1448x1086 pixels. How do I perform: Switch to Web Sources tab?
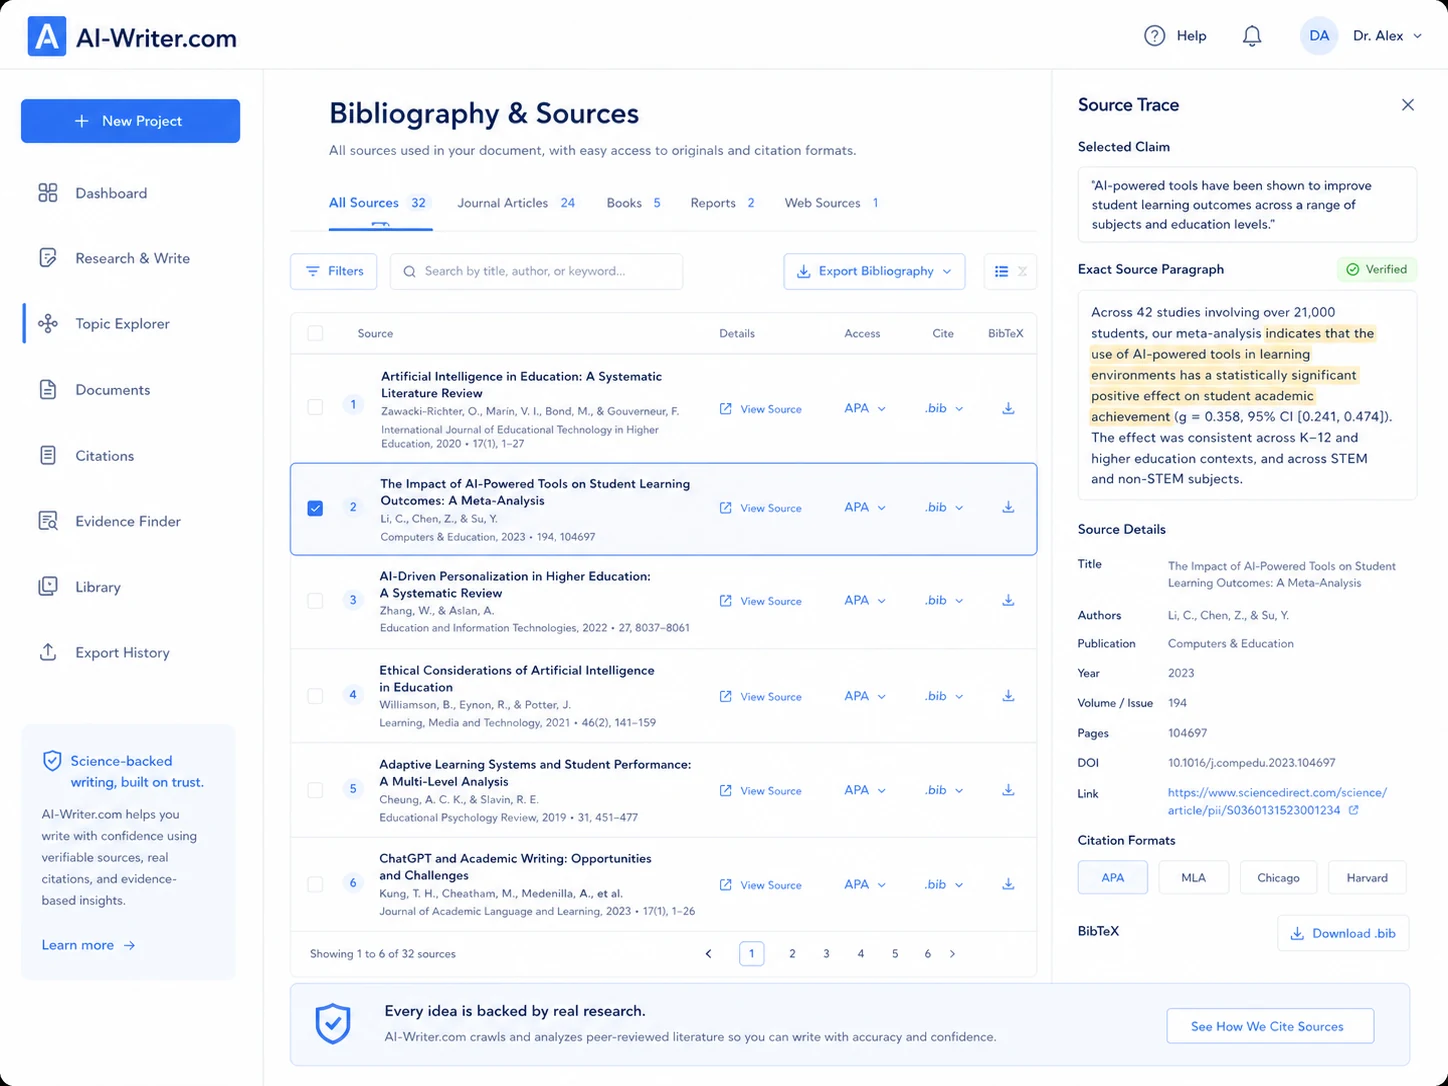tap(832, 203)
